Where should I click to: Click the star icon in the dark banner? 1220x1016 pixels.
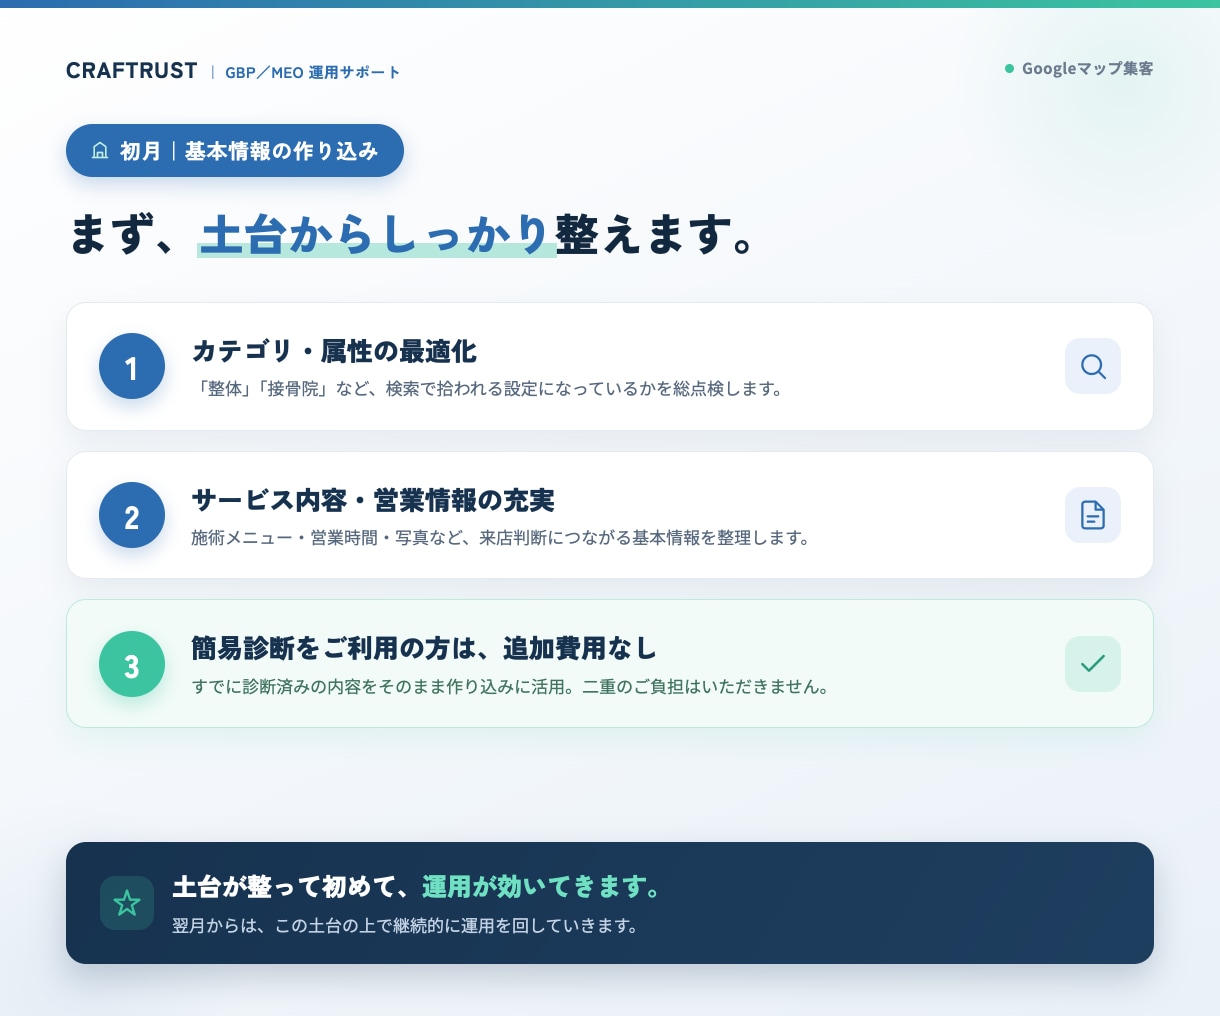tap(127, 903)
